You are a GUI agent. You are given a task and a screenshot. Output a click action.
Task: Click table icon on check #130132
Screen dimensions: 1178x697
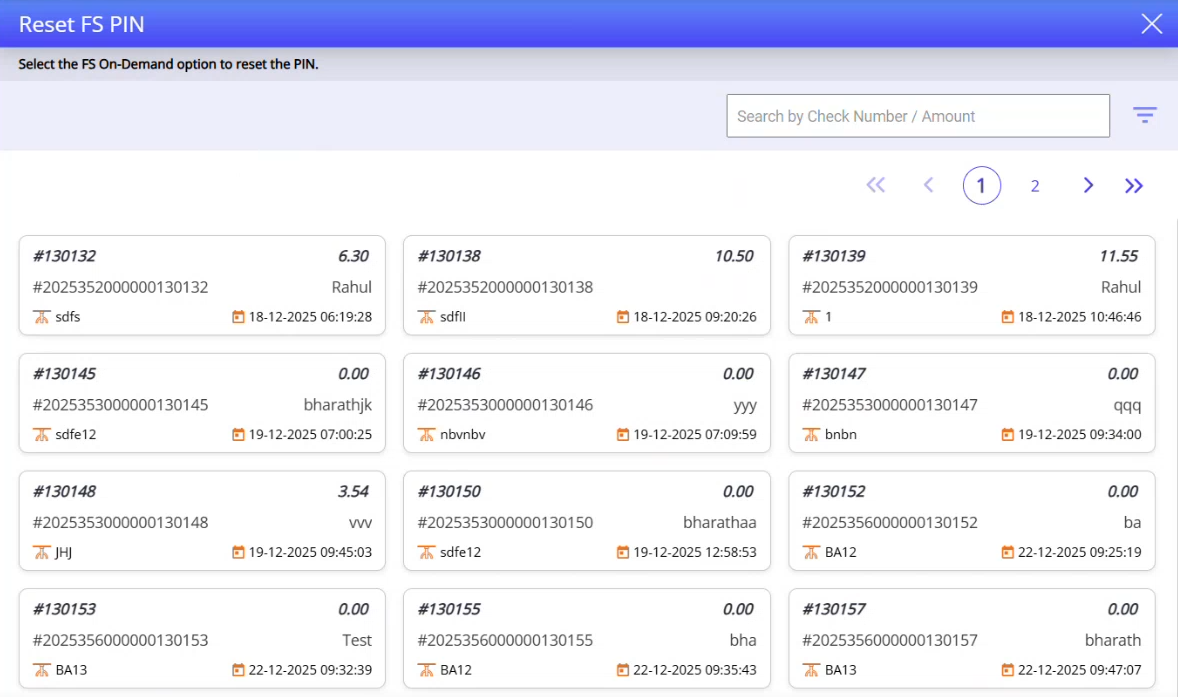point(41,317)
